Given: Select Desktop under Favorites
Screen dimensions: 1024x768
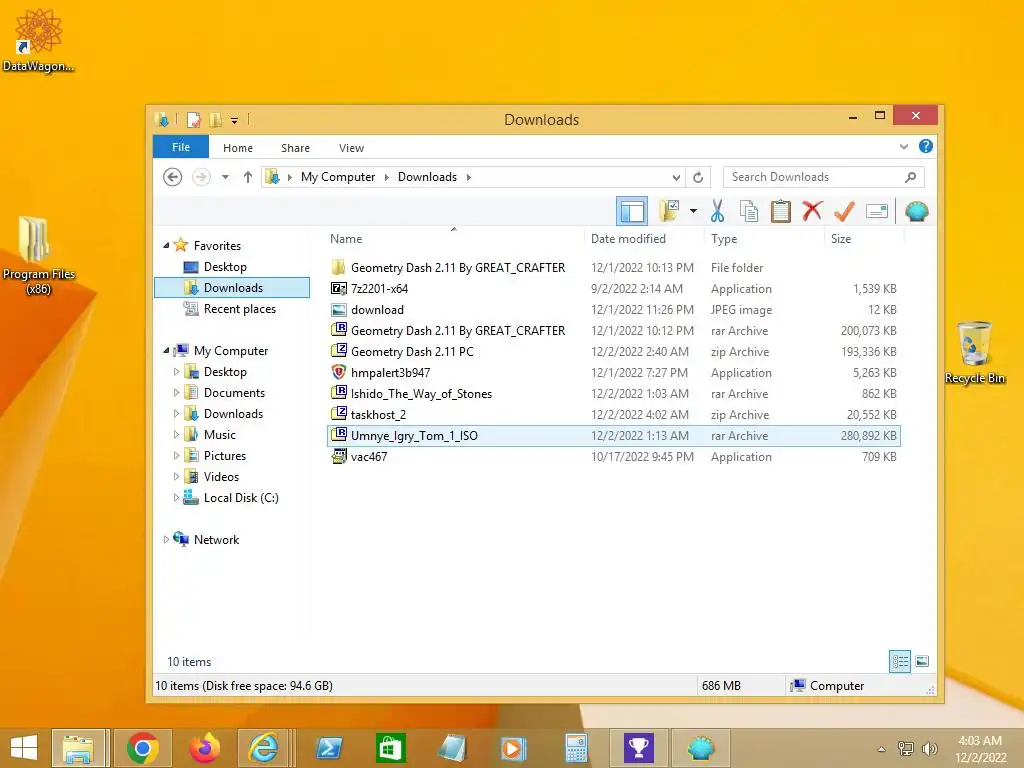Looking at the screenshot, I should pyautogui.click(x=225, y=266).
